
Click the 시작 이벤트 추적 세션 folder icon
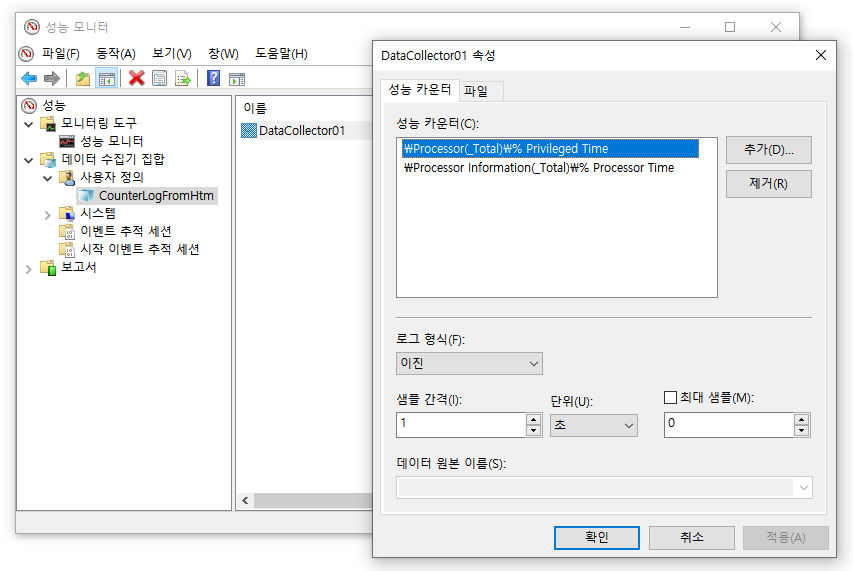66,249
